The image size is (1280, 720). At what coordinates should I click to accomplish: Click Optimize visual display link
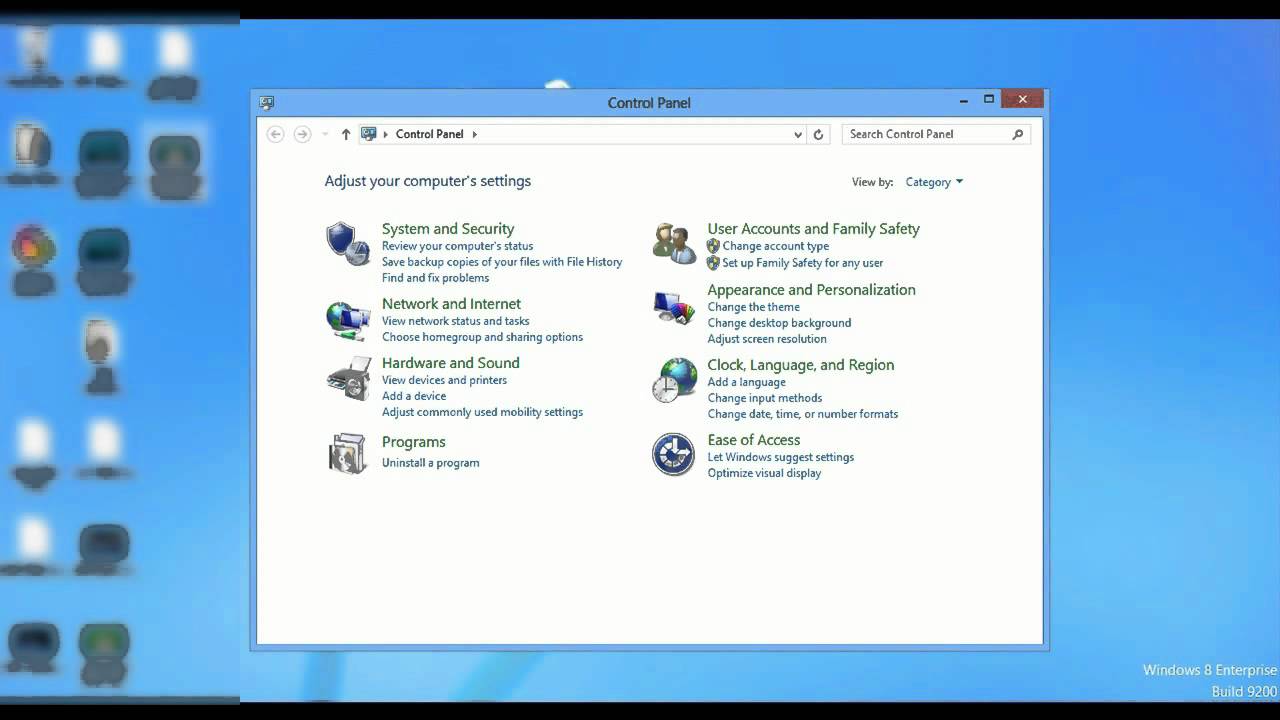[764, 473]
